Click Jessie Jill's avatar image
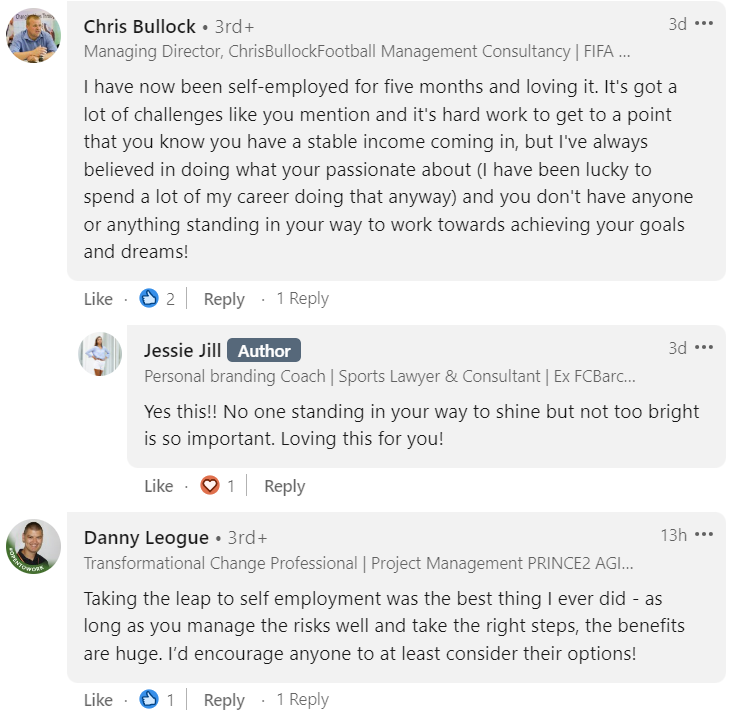This screenshot has width=733, height=715. (x=100, y=354)
